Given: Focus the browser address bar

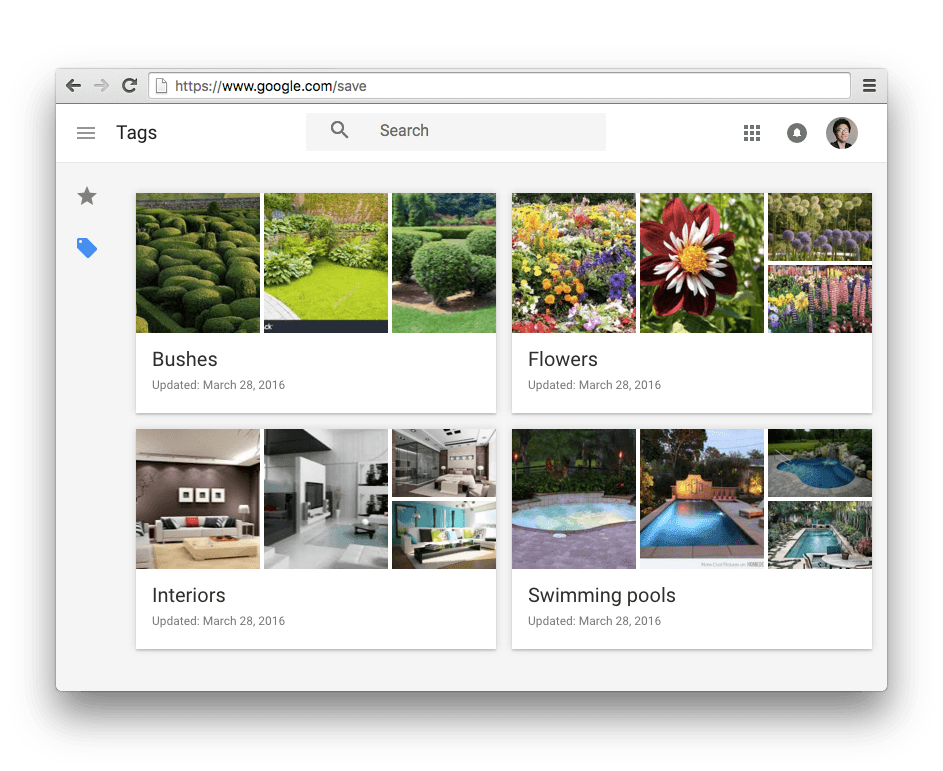Looking at the screenshot, I should (x=500, y=86).
